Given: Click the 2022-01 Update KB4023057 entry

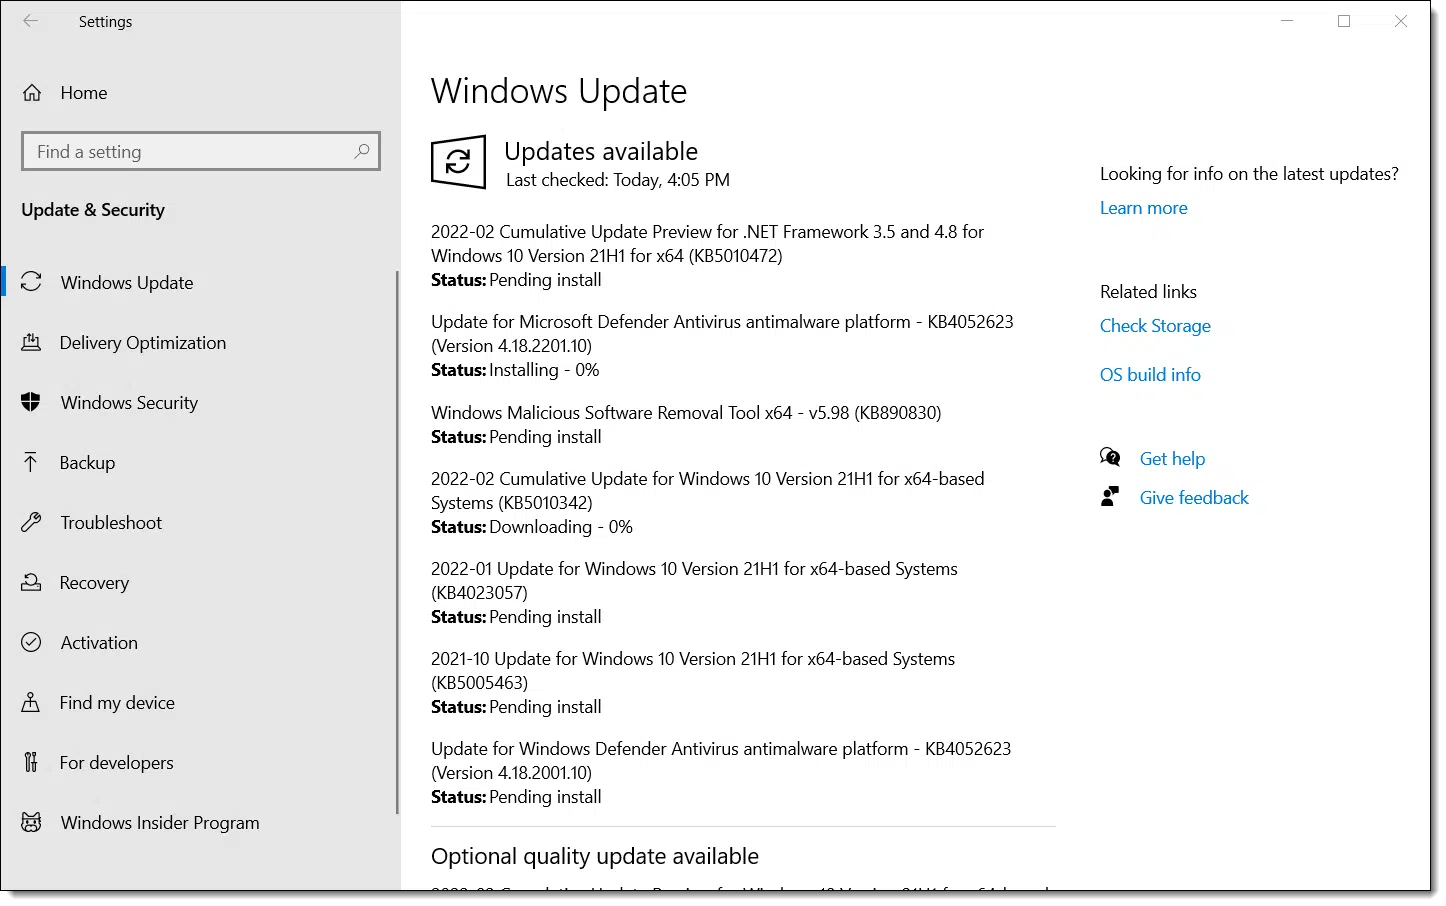Looking at the screenshot, I should (694, 593).
